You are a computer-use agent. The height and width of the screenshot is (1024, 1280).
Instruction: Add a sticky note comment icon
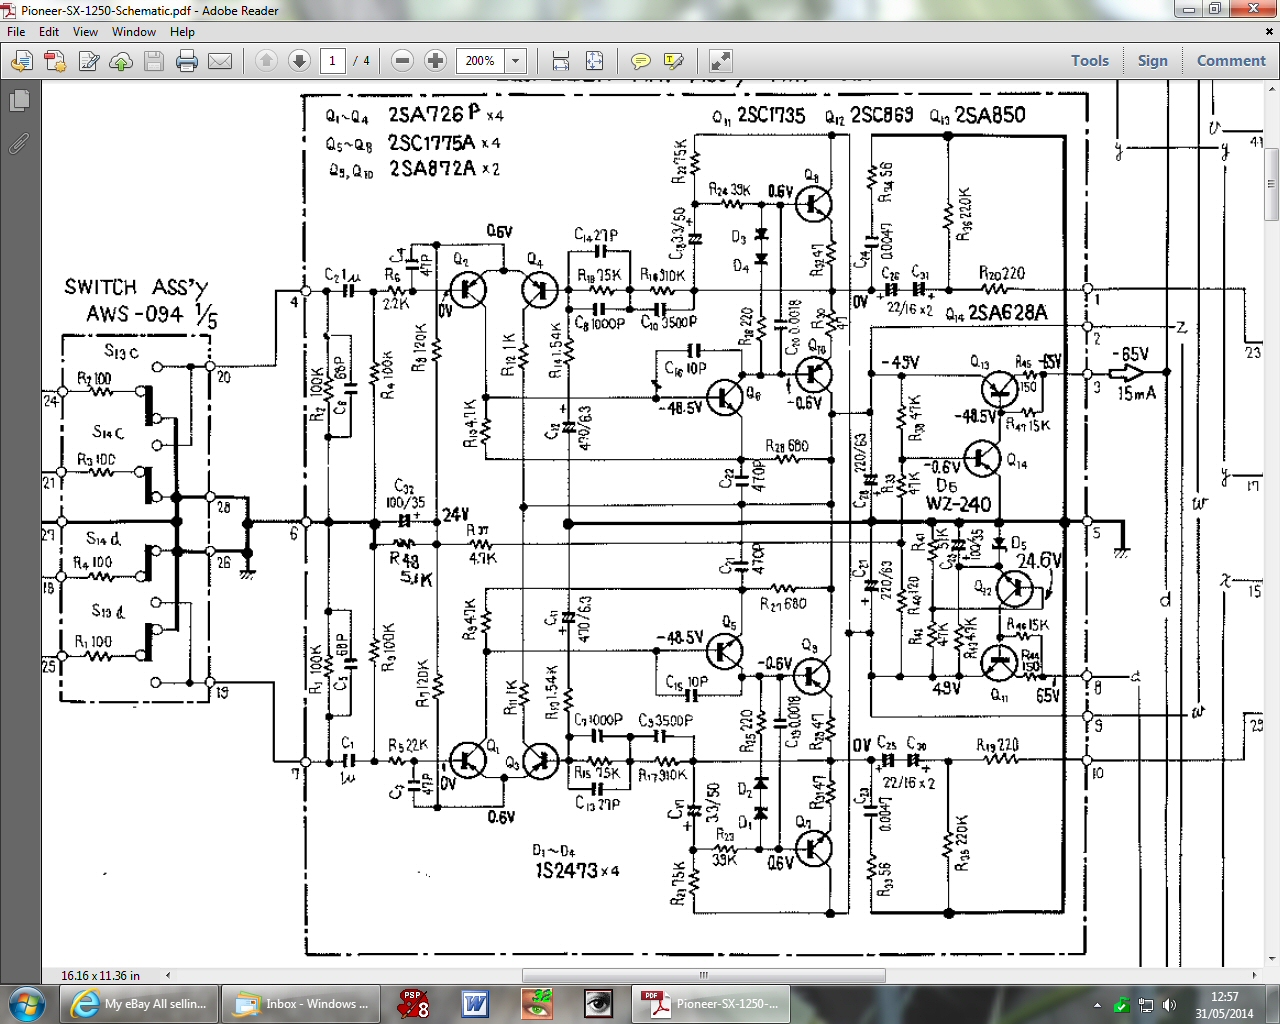[x=640, y=61]
